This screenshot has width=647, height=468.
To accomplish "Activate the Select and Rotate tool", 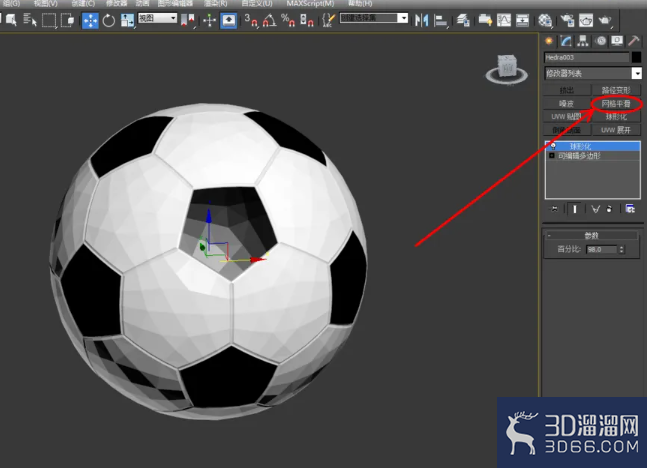I will (x=109, y=20).
